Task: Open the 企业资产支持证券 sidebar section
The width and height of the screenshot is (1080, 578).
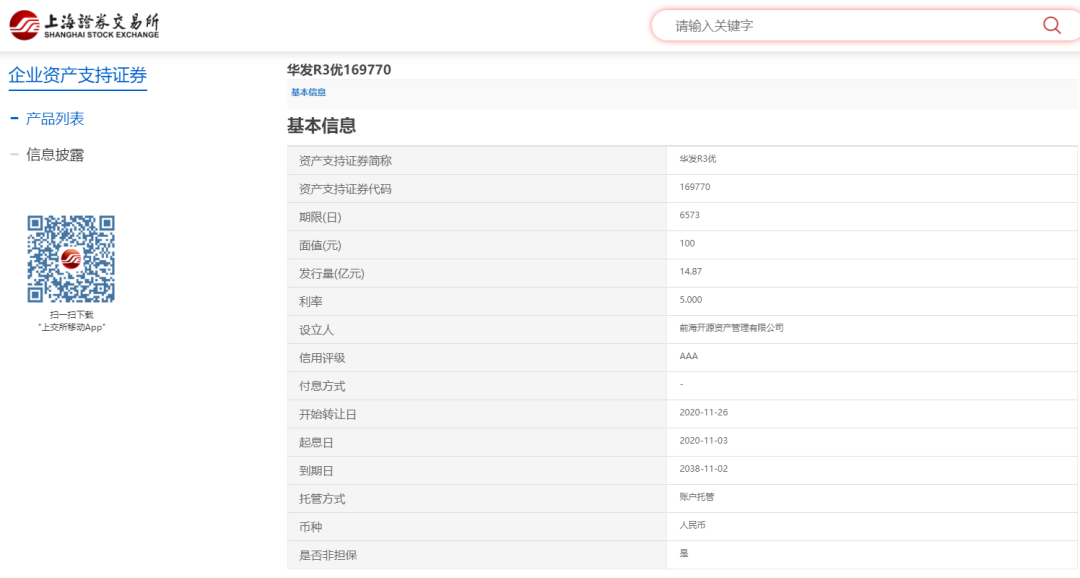Action: coord(77,73)
